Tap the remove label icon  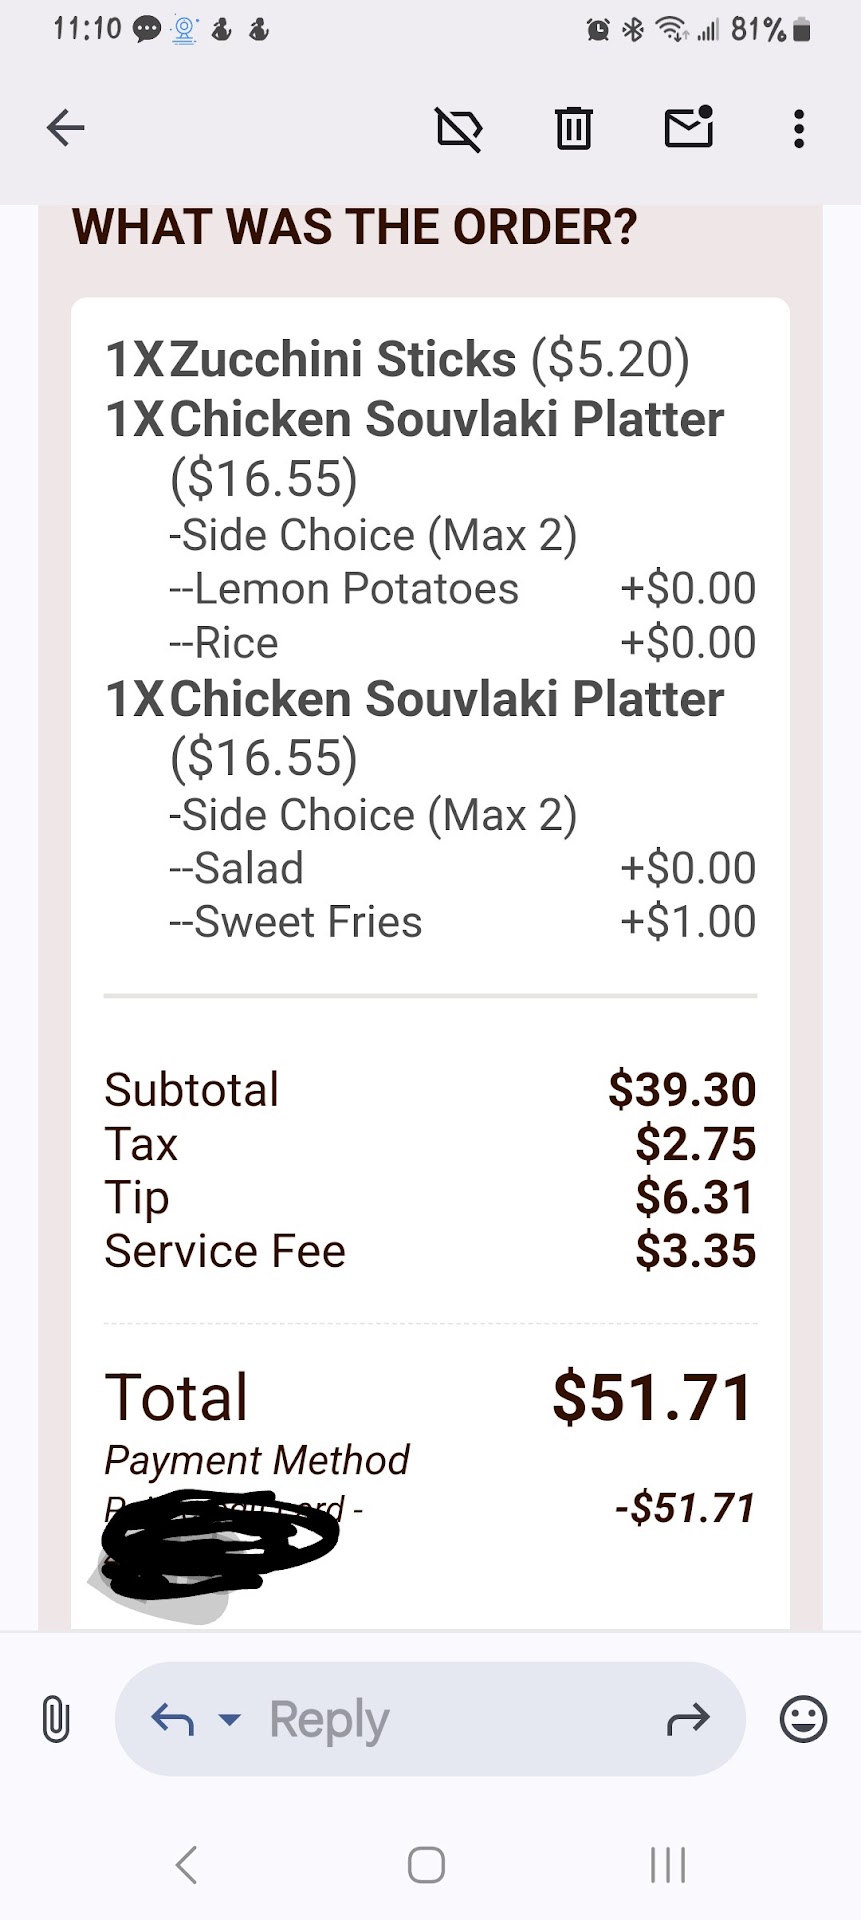[x=459, y=129]
